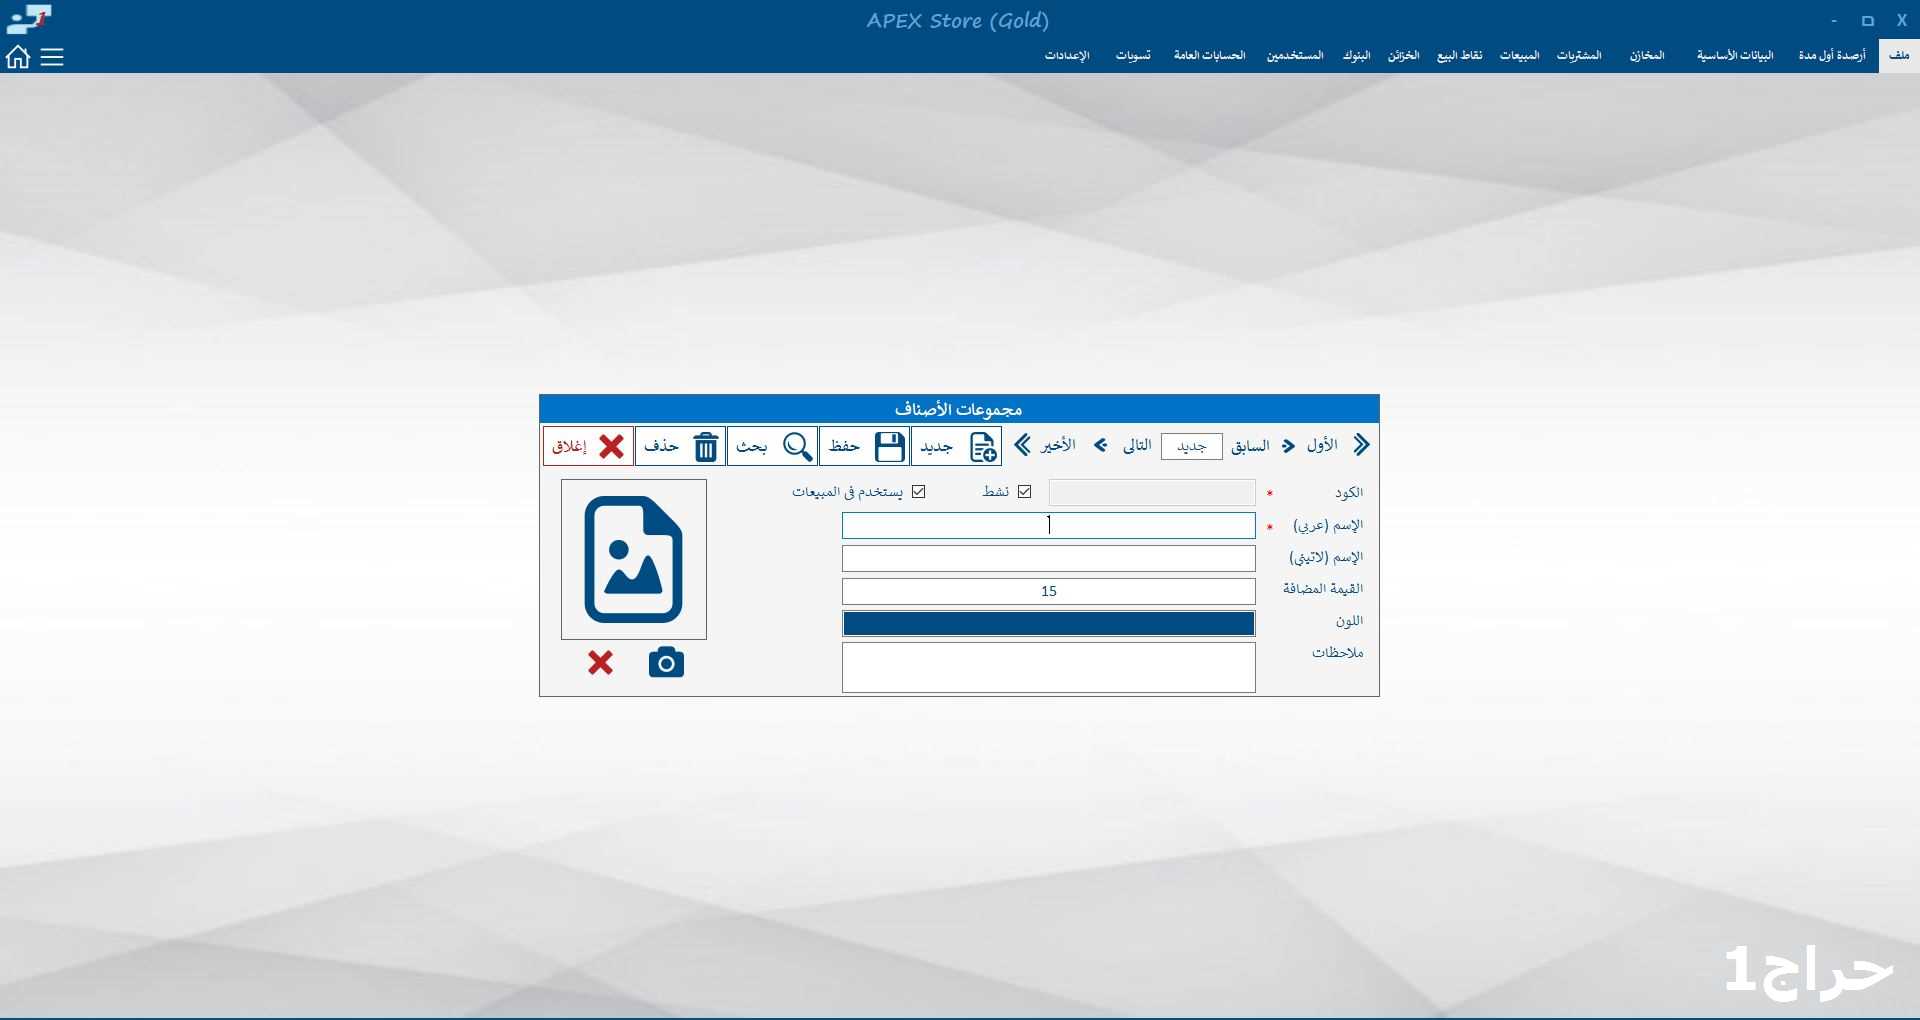Open the hamburger menu icon
Viewport: 1920px width, 1020px height.
(52, 57)
